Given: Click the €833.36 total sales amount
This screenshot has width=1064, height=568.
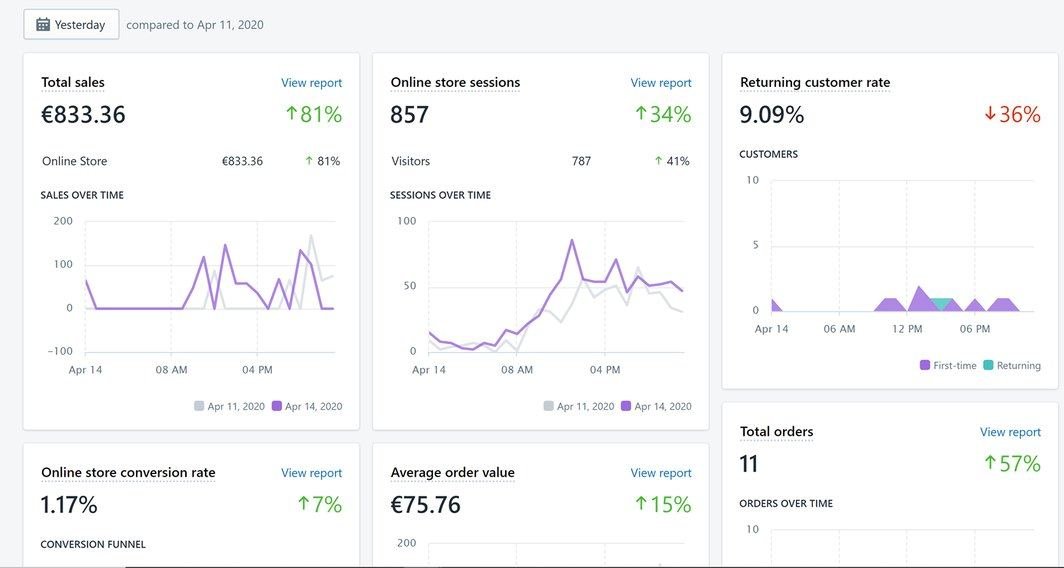Looking at the screenshot, I should [x=83, y=115].
